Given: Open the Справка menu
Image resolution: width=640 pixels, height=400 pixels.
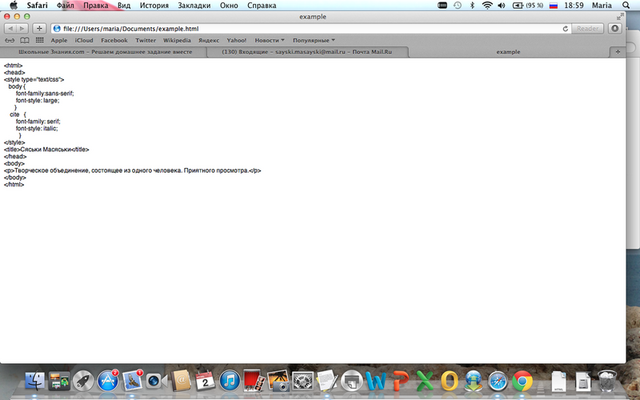Looking at the screenshot, I should pyautogui.click(x=262, y=5).
